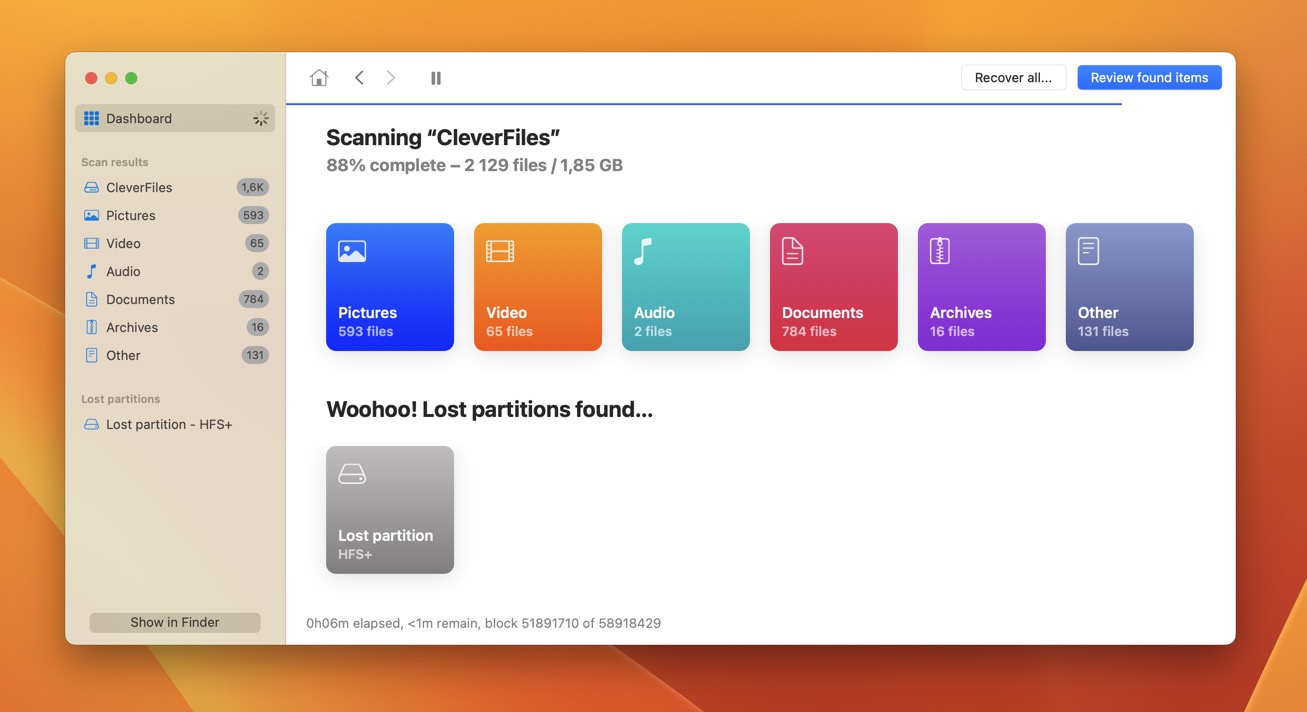Click the spinning progress indicator beside Dashboard

261,118
